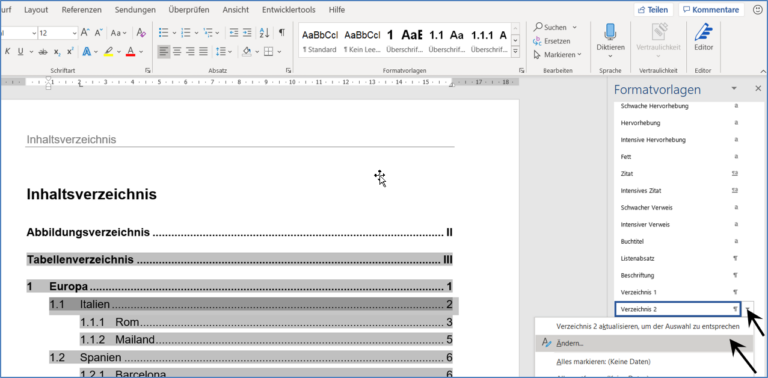Open the Schriftart dialog launcher

[x=147, y=71]
